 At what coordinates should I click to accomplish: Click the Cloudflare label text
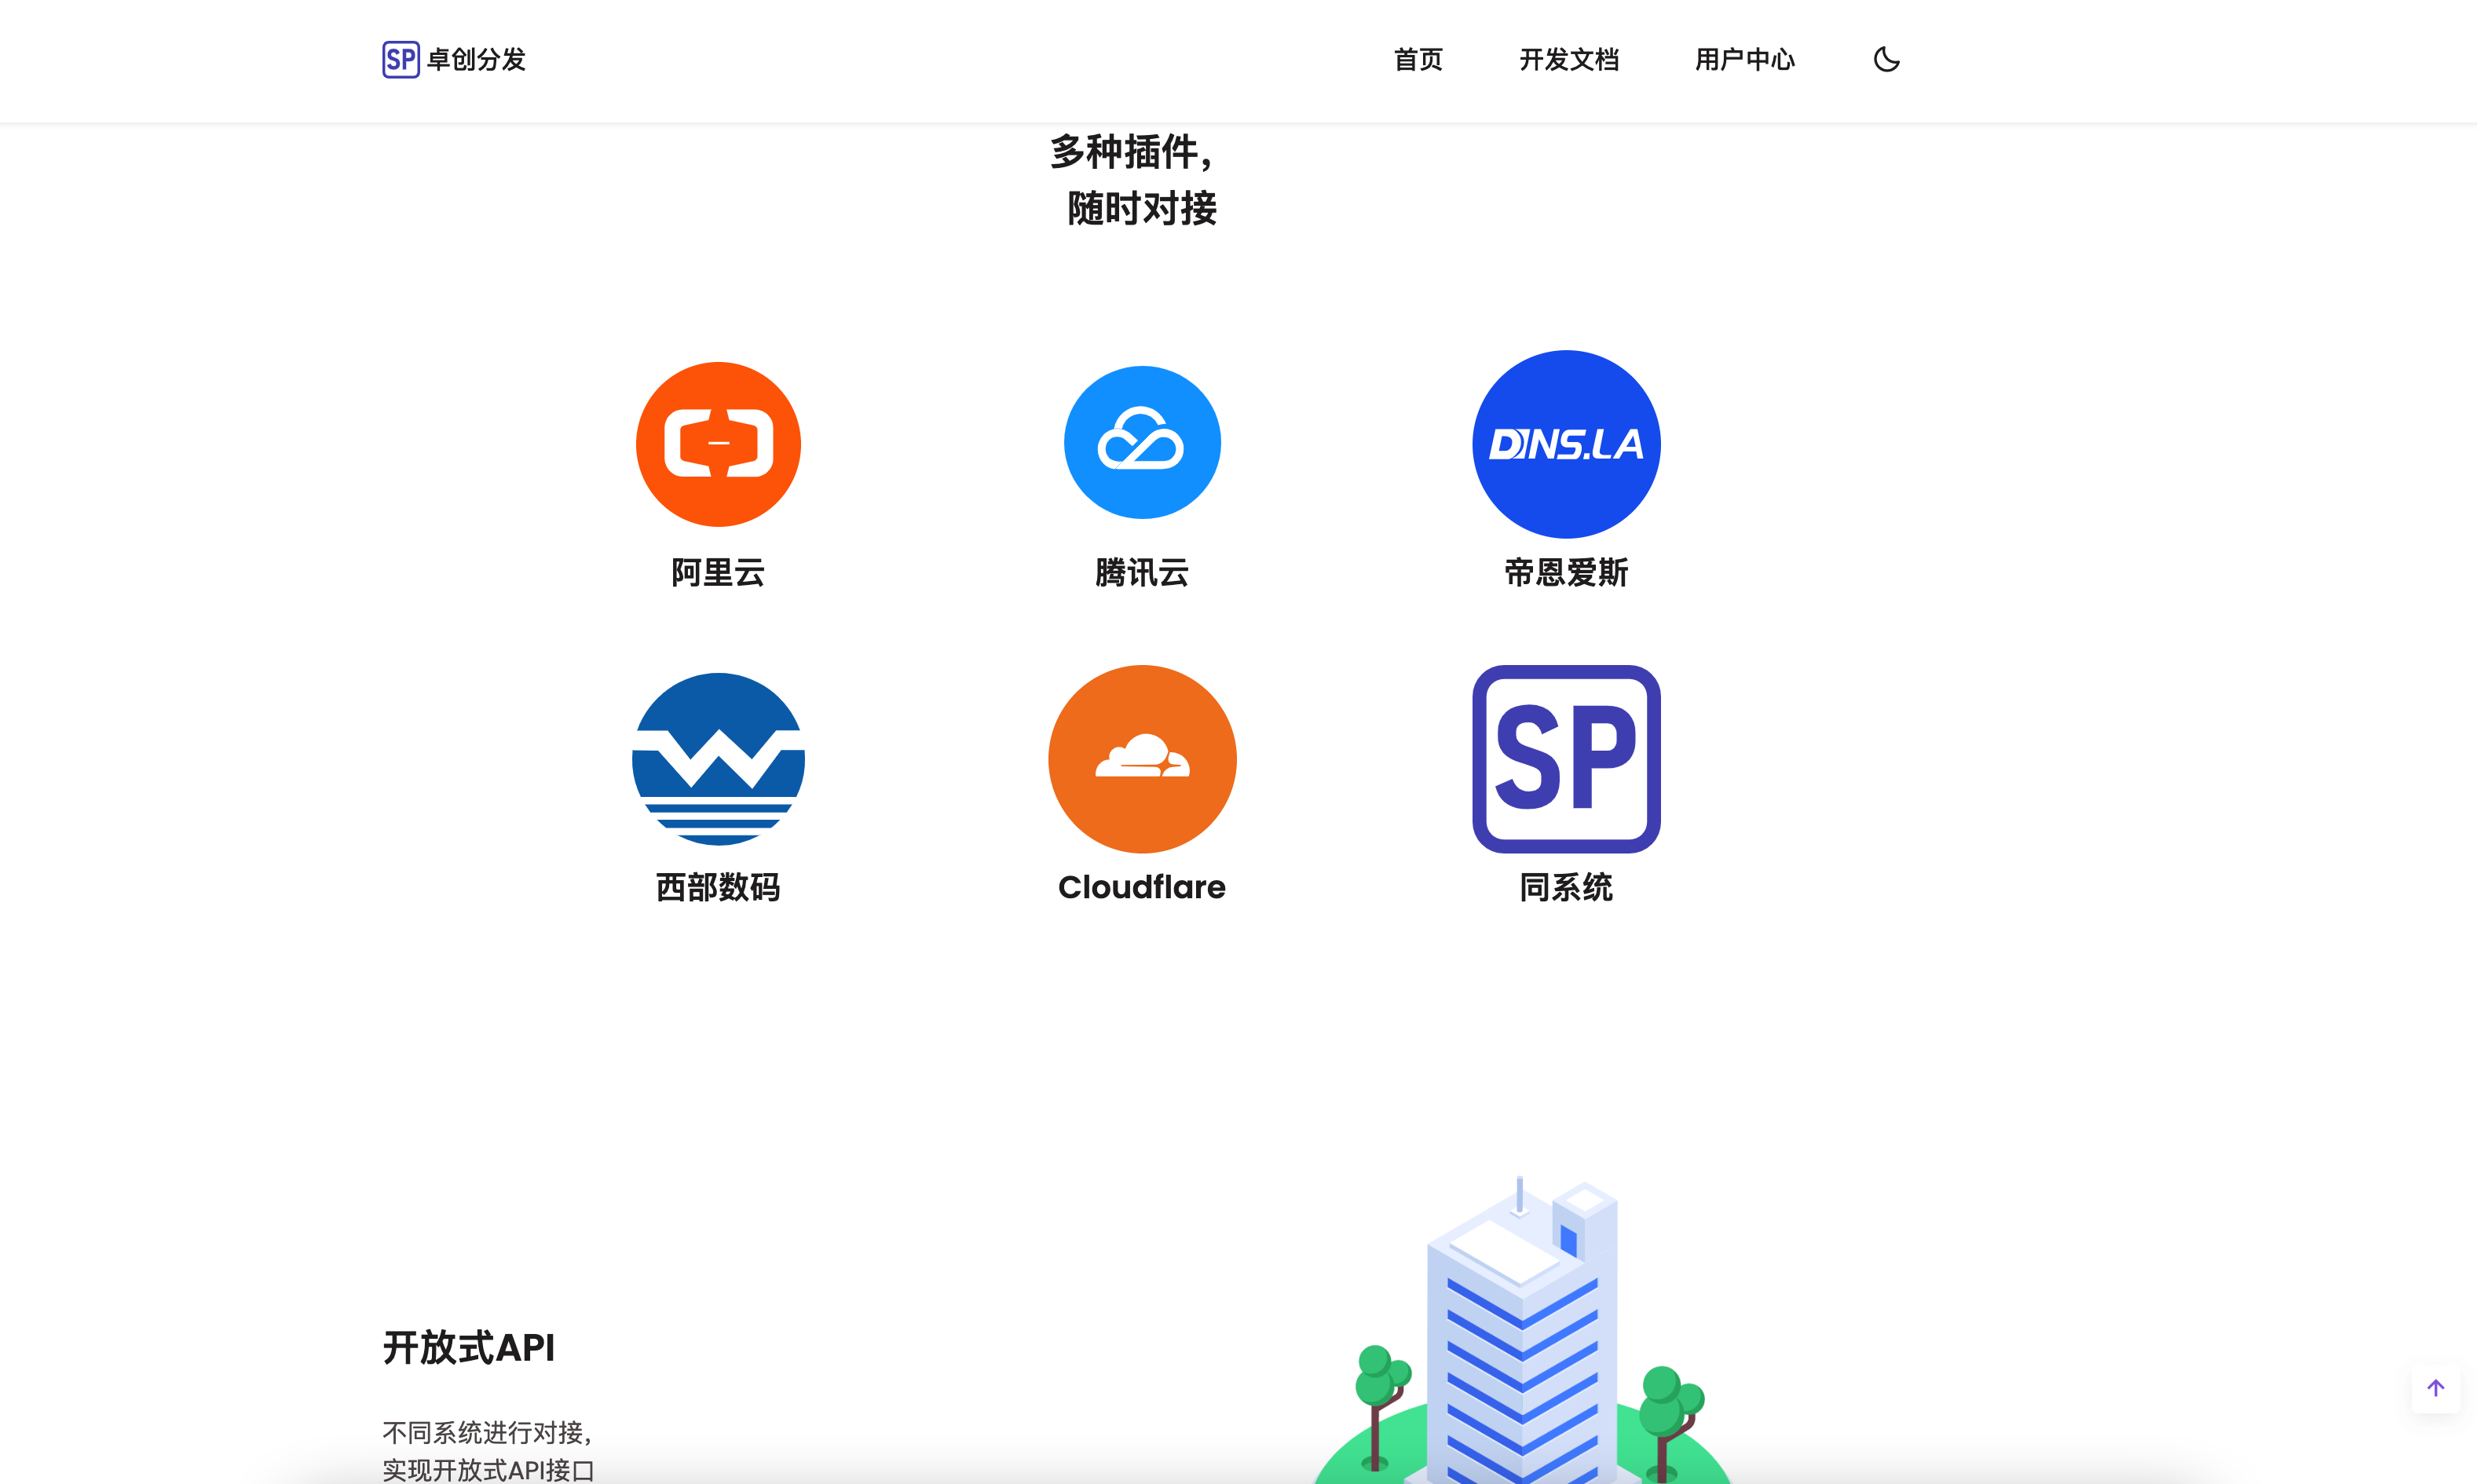[1142, 888]
